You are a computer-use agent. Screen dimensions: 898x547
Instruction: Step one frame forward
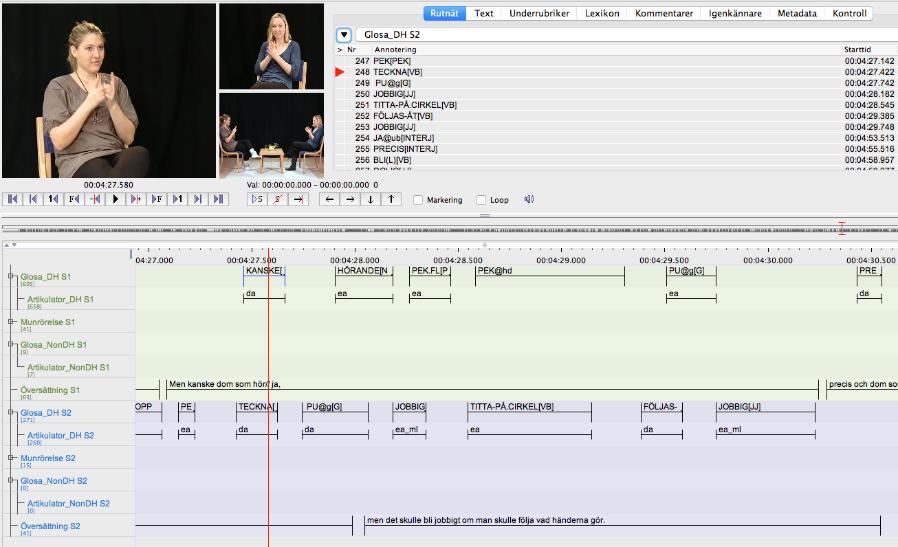(157, 199)
